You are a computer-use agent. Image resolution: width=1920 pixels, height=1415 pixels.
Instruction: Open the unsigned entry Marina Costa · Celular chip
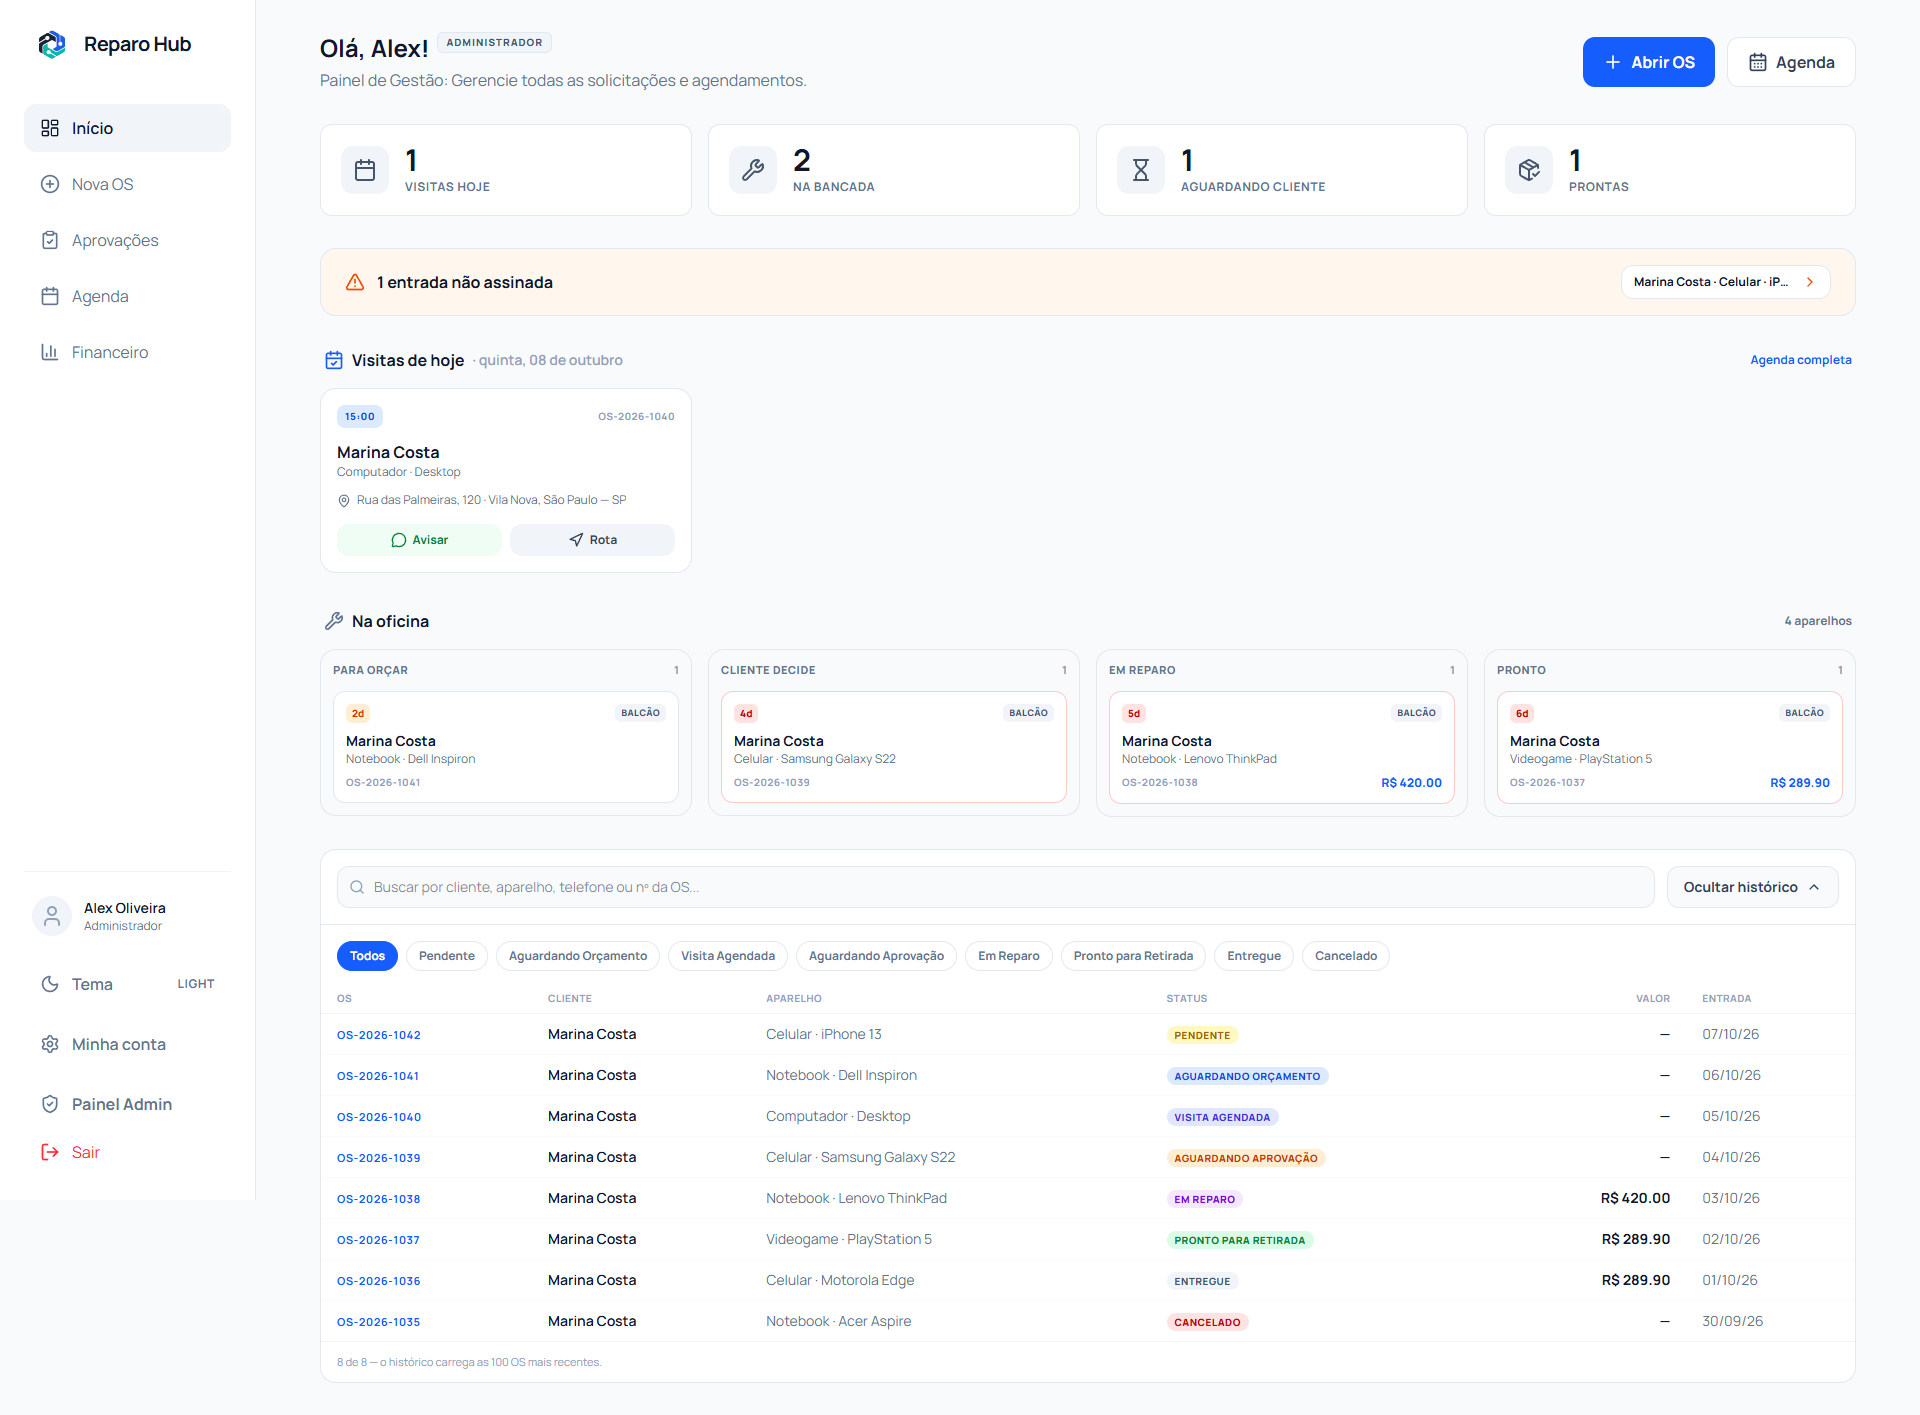tap(1725, 282)
